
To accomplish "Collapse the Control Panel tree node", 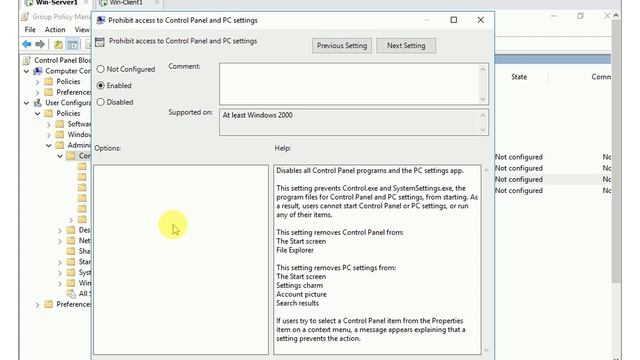I will click(x=60, y=156).
